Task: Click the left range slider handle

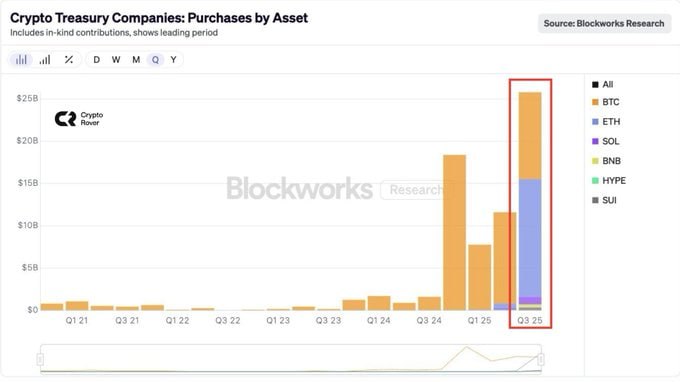Action: click(x=40, y=359)
